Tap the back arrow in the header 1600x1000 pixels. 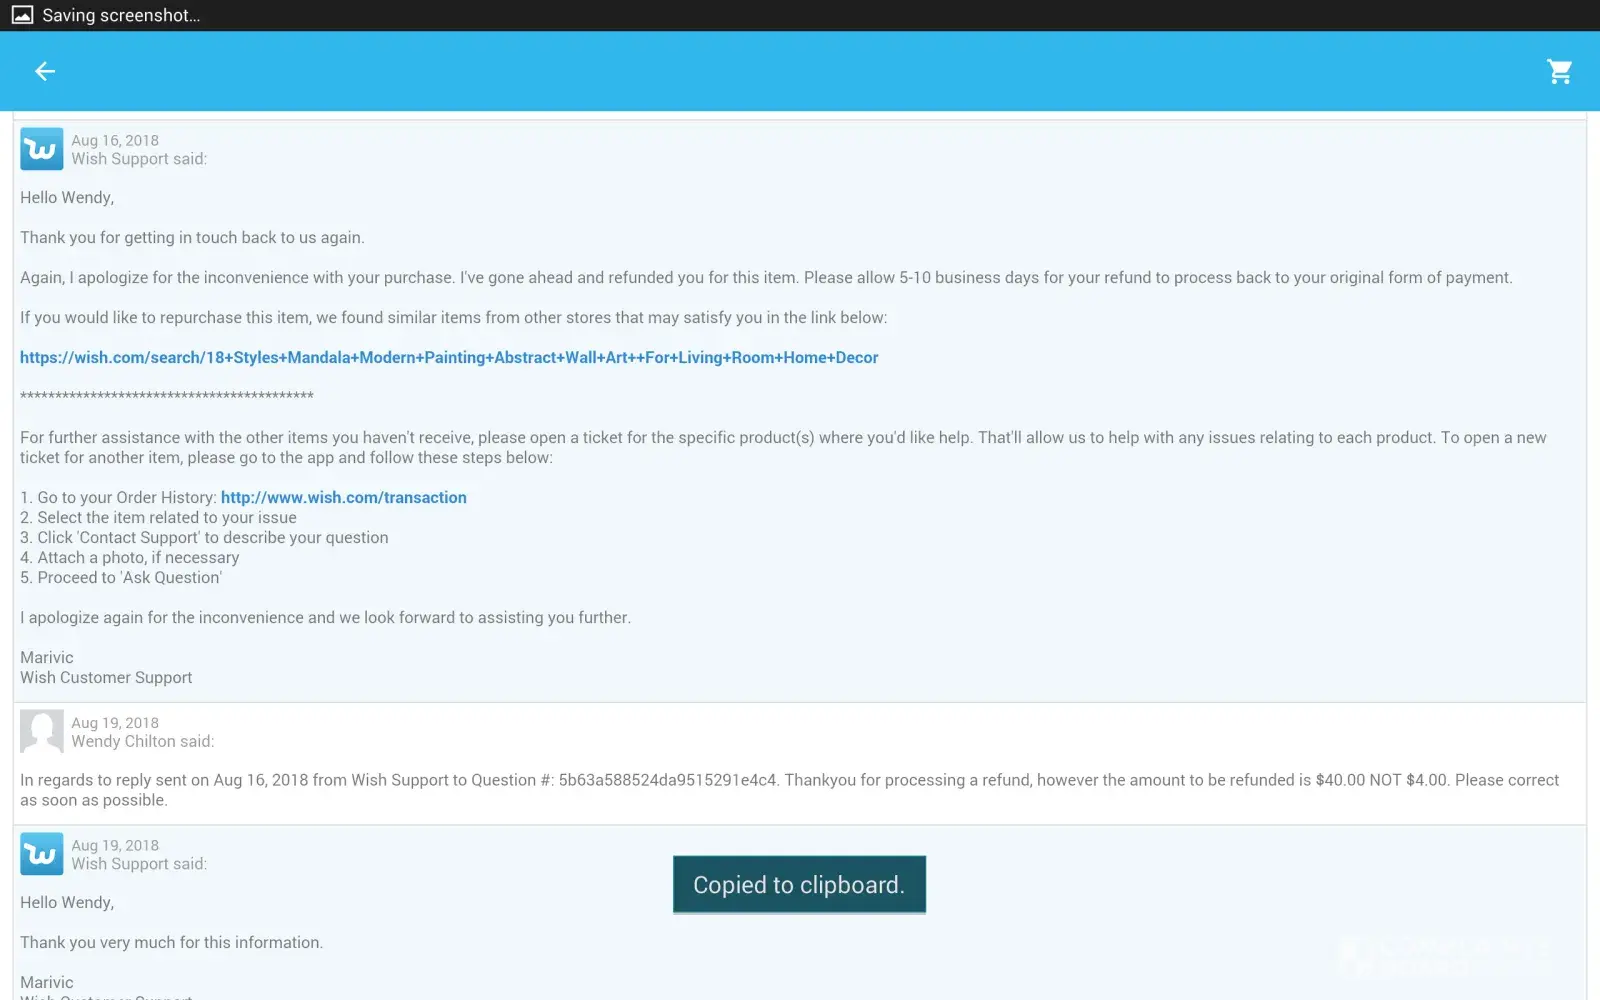pos(45,71)
